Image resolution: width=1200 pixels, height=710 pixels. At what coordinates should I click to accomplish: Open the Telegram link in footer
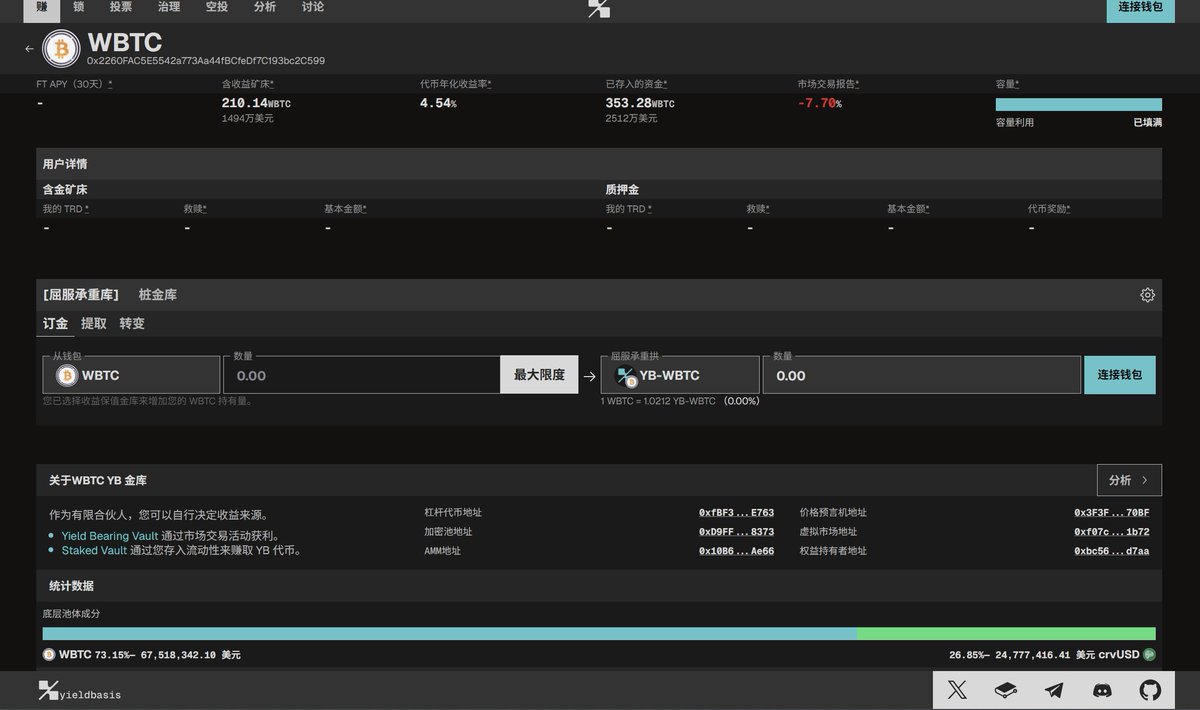[1054, 690]
